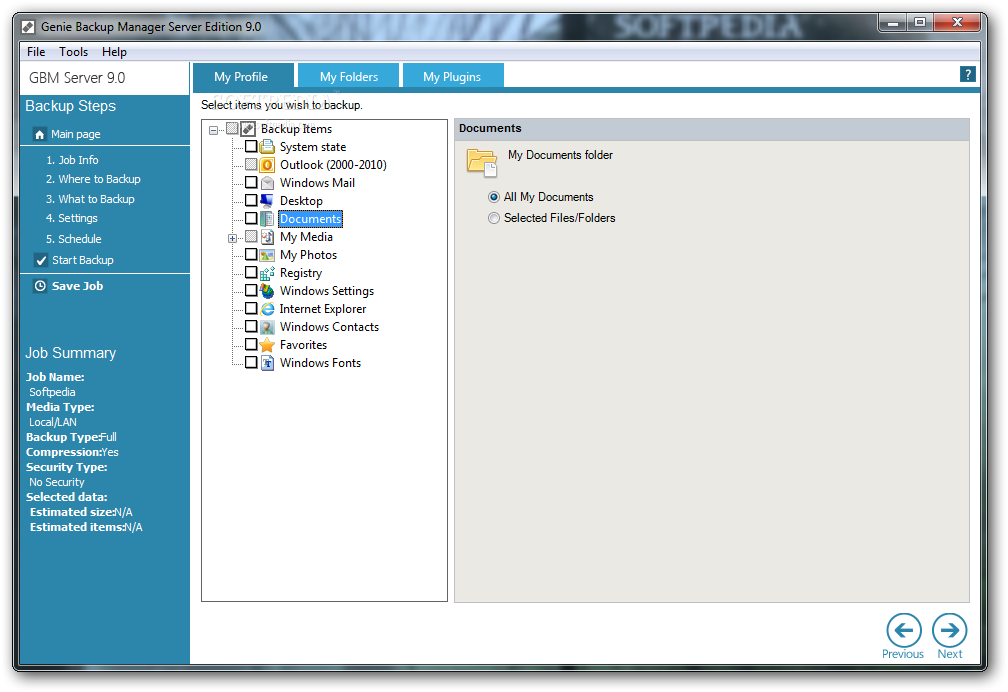
Task: Expand the My Media tree node
Action: [233, 239]
